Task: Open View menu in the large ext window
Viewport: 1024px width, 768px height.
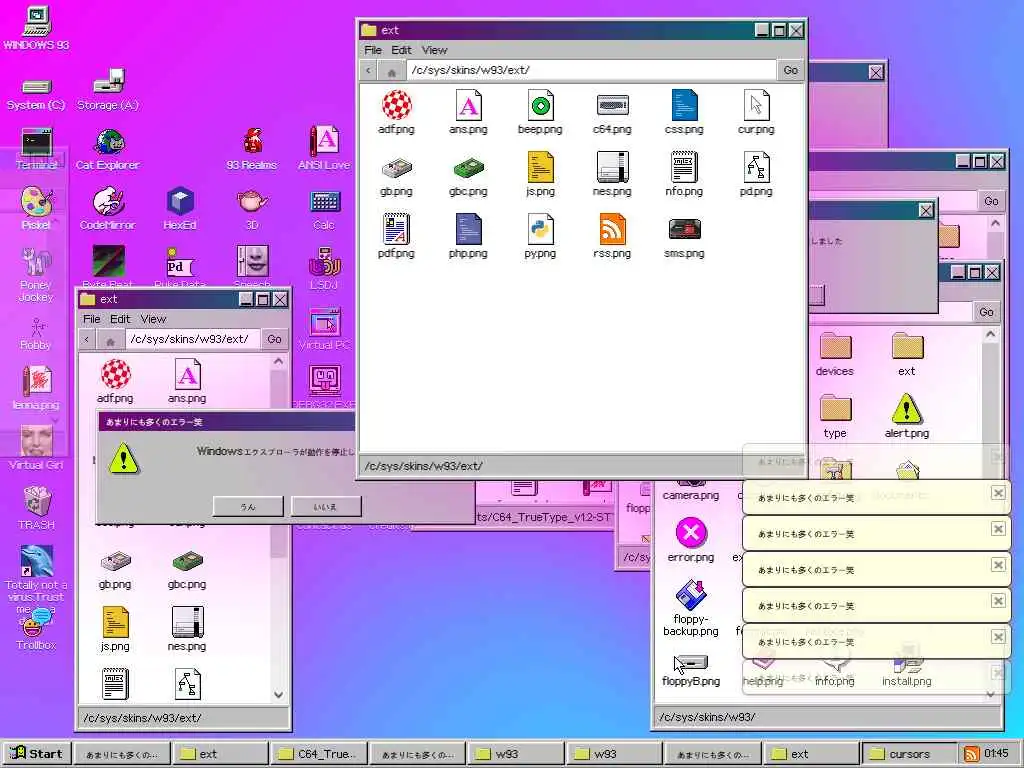Action: click(434, 50)
